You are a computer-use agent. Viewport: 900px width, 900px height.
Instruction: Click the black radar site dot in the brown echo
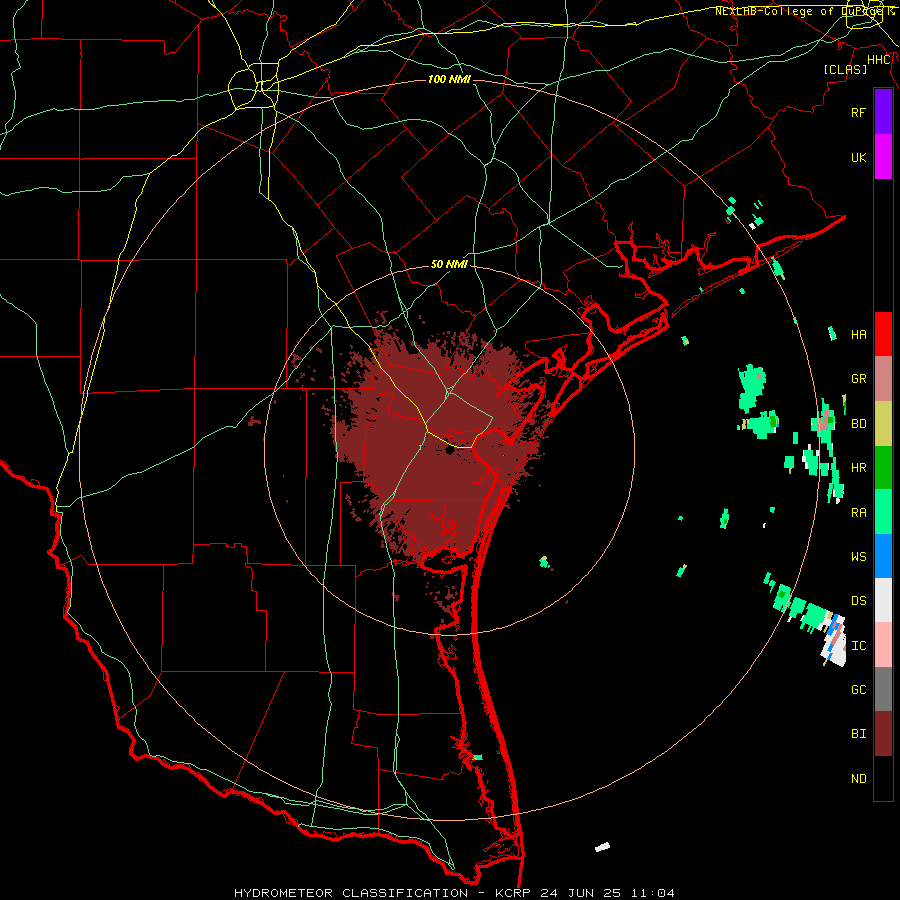click(449, 451)
